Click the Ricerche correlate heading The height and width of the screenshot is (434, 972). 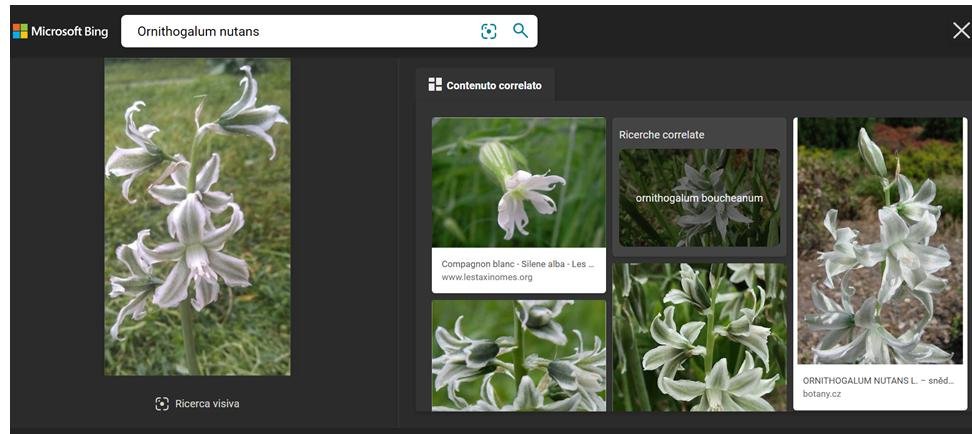click(x=661, y=135)
